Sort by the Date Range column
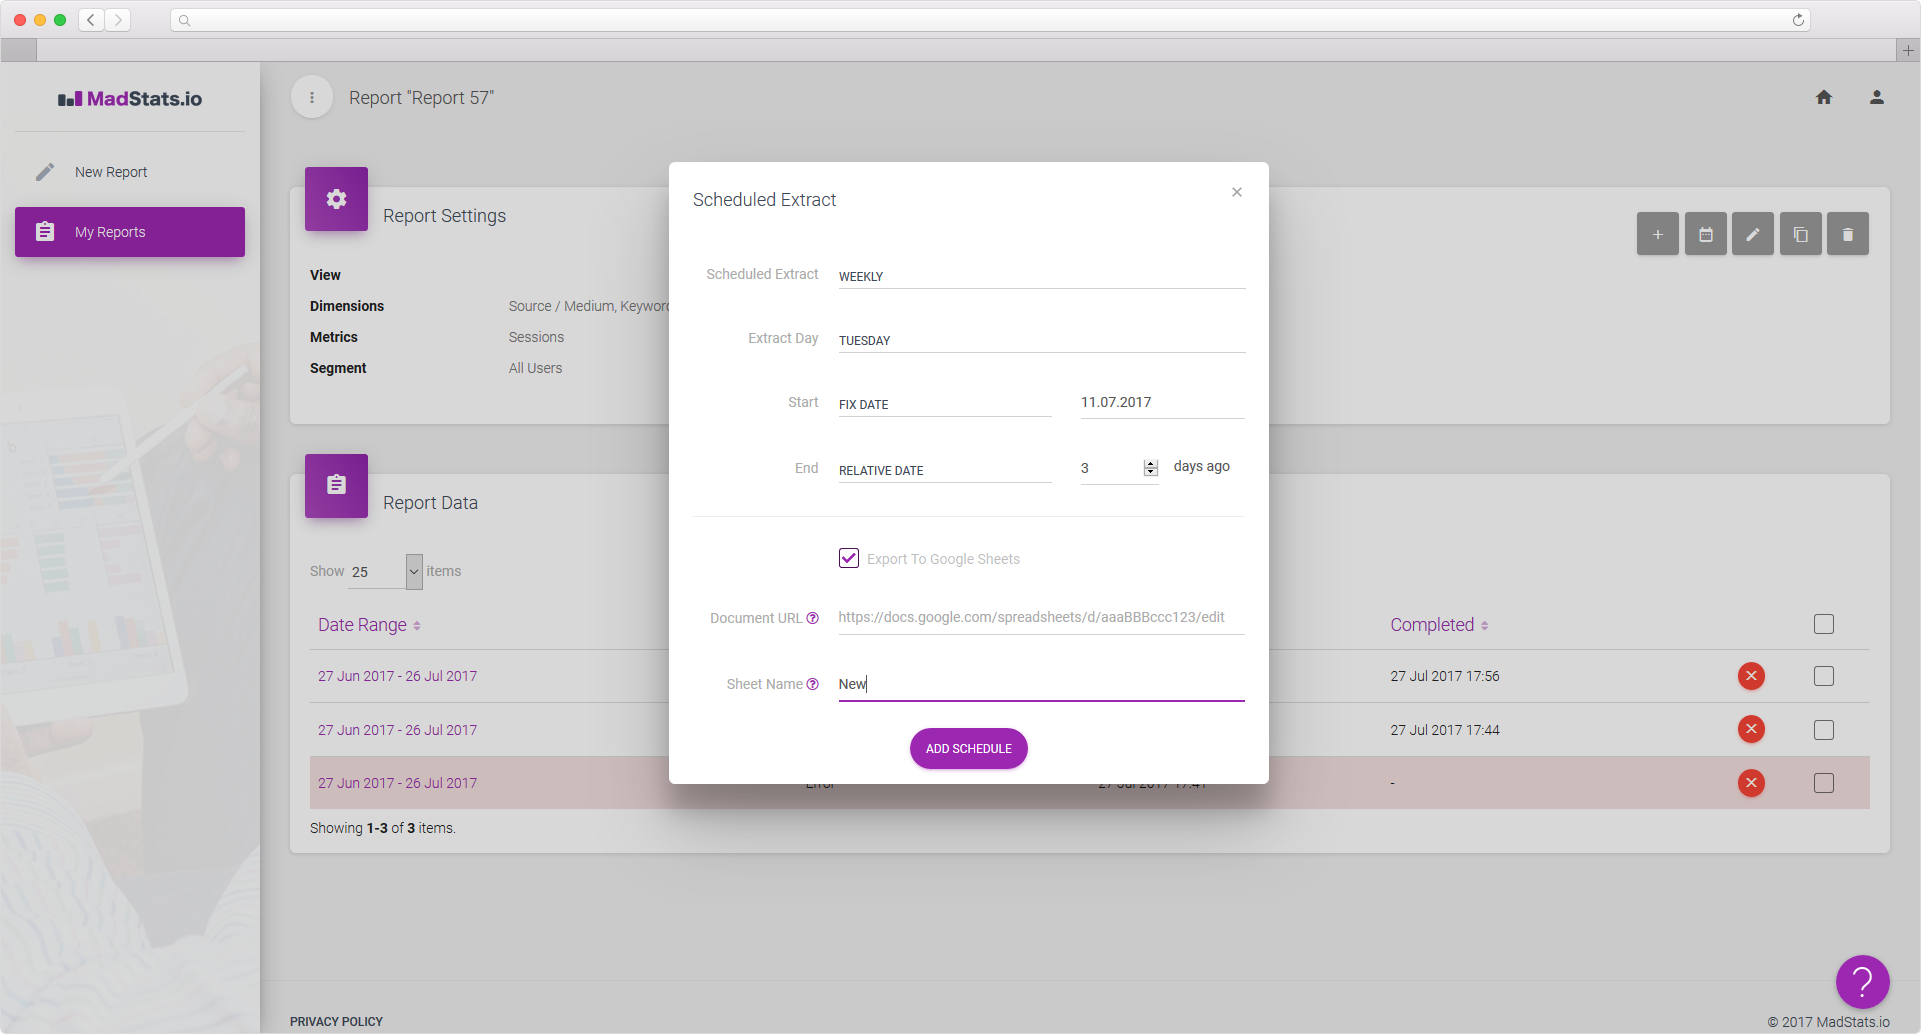 [x=369, y=625]
